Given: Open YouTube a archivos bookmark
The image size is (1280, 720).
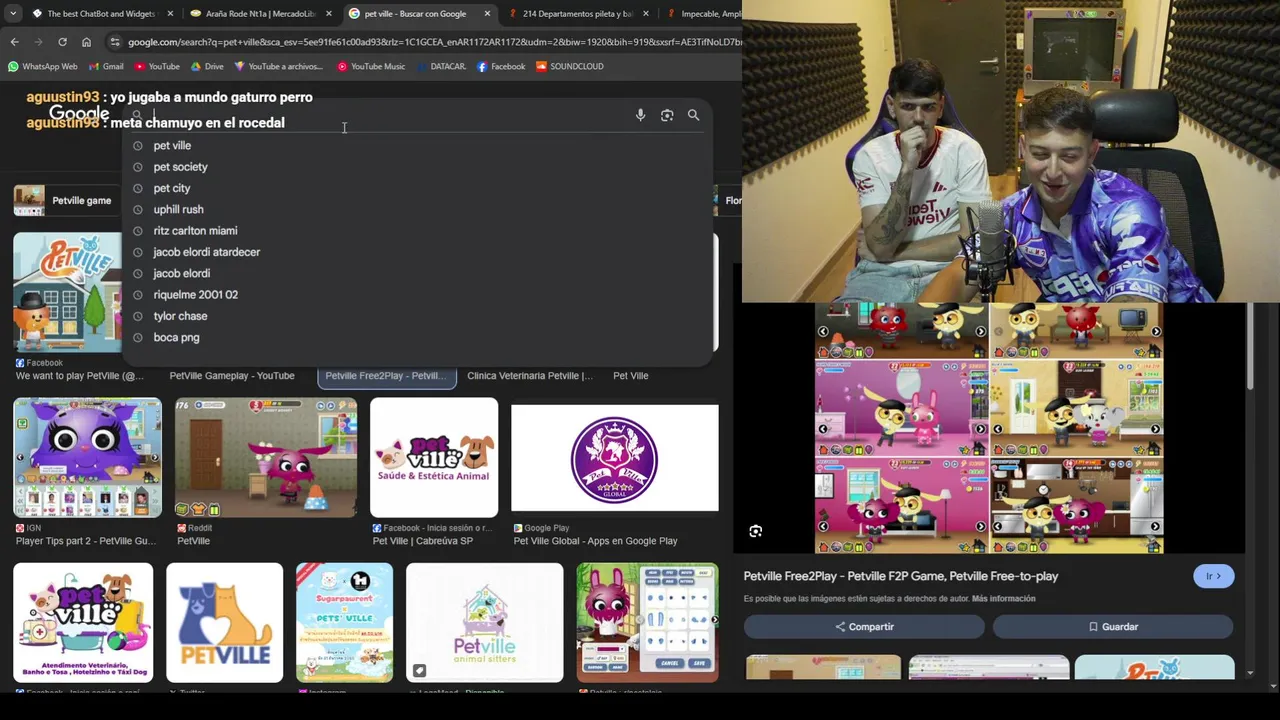Looking at the screenshot, I should (278, 66).
